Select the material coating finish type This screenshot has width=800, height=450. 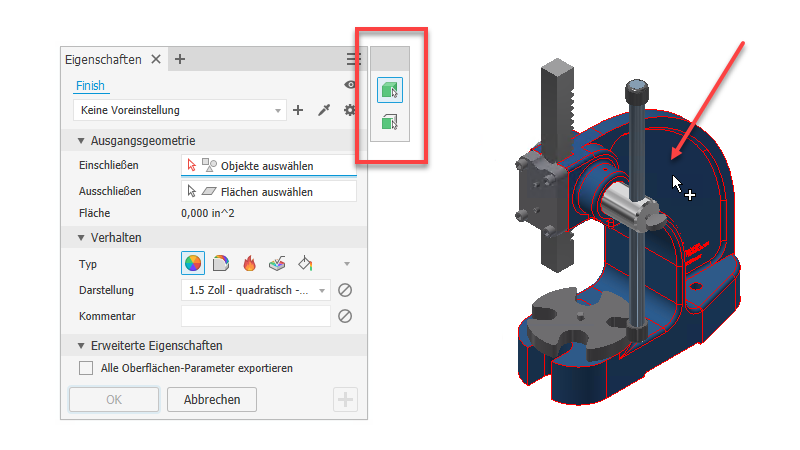click(x=221, y=263)
